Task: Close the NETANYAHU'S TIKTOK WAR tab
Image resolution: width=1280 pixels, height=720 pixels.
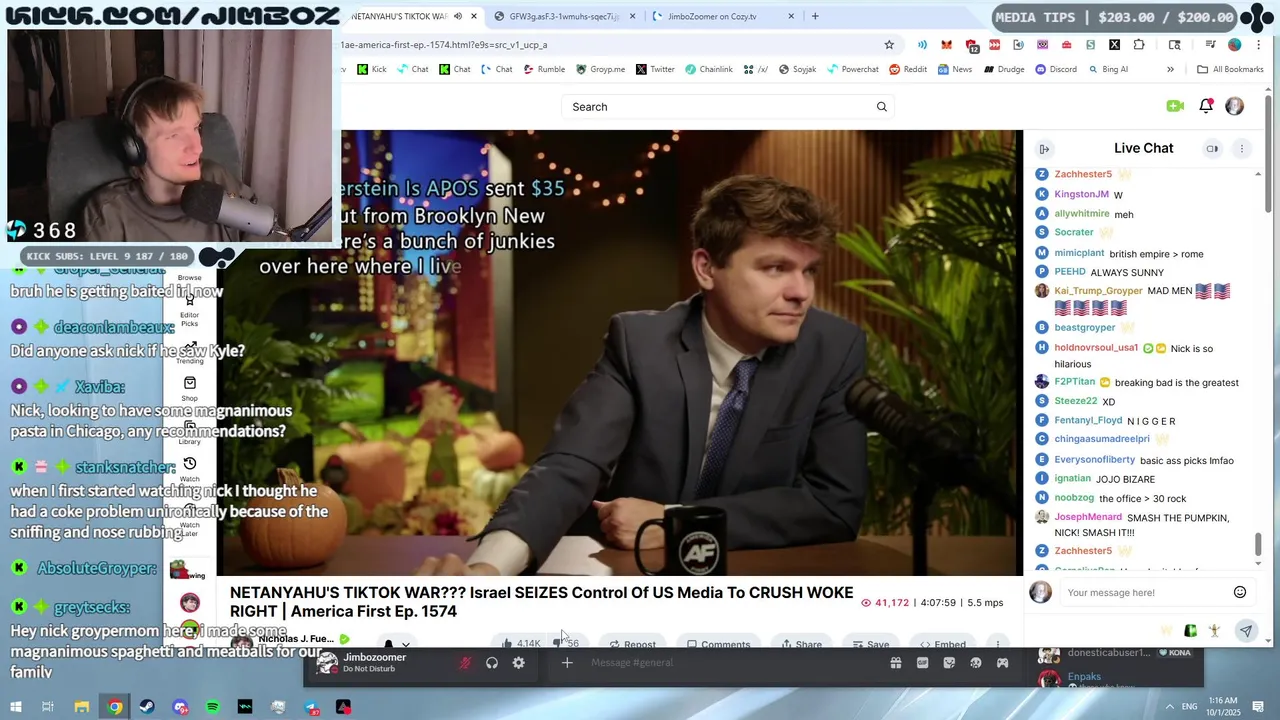Action: pyautogui.click(x=474, y=16)
